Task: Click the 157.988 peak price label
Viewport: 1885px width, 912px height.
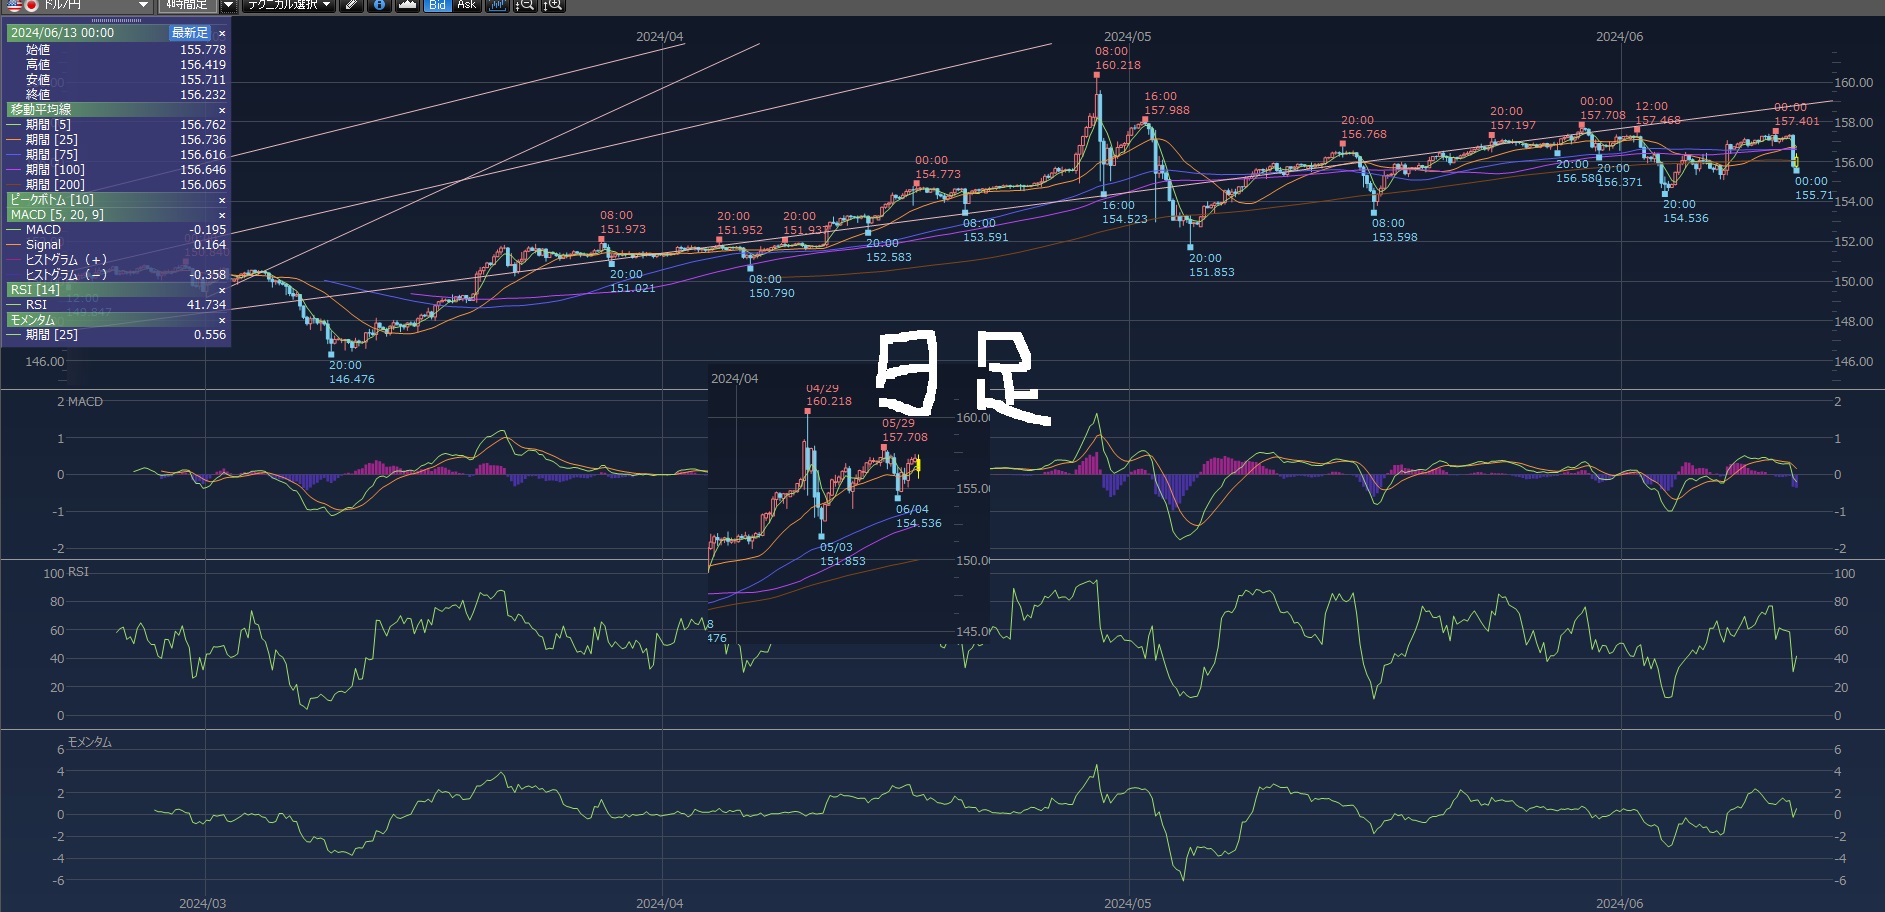Action: pyautogui.click(x=1167, y=110)
